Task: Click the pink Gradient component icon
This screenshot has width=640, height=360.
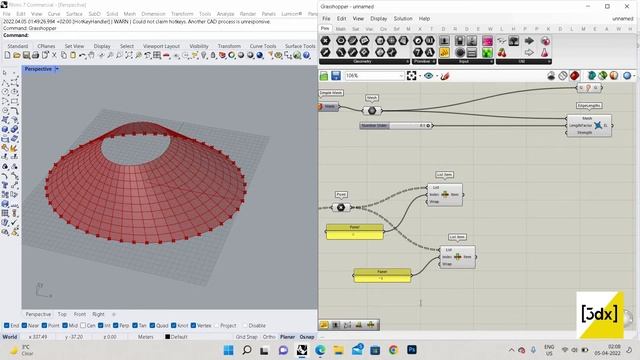Action: [487, 40]
